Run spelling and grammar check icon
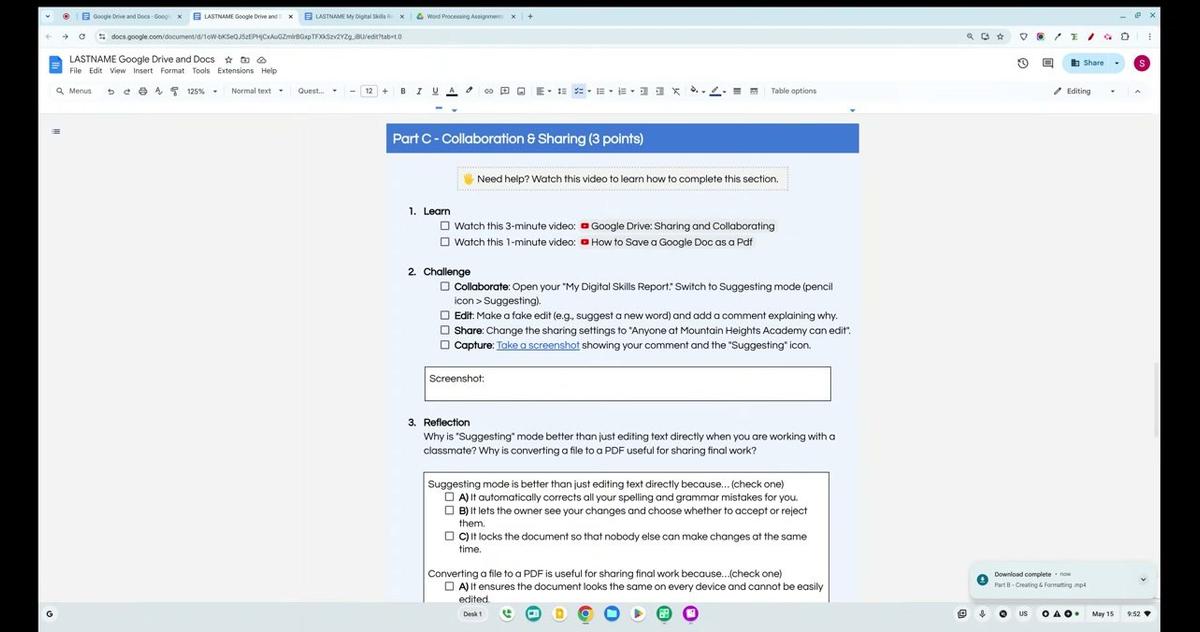1200x632 pixels. click(x=158, y=91)
